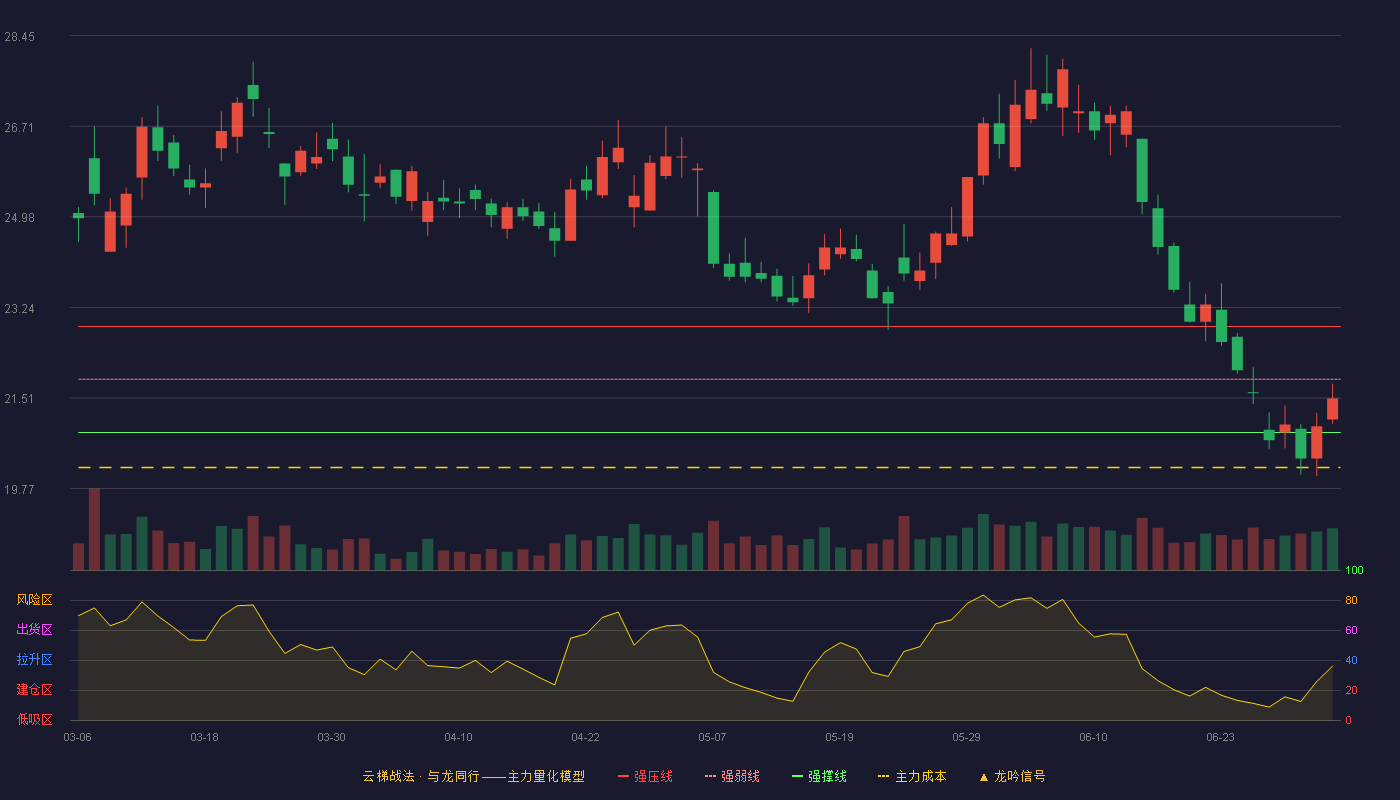
Task: Toggle the 主力成本 legend item
Action: pyautogui.click(x=912, y=776)
